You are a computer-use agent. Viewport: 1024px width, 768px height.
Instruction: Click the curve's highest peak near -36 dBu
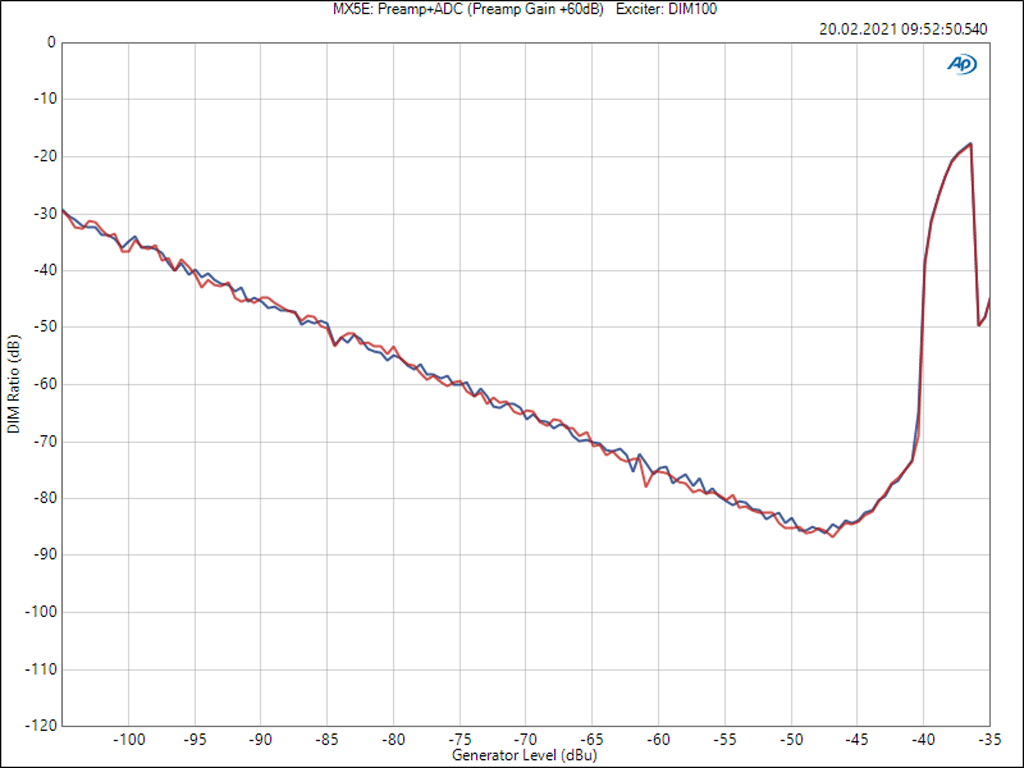[970, 144]
